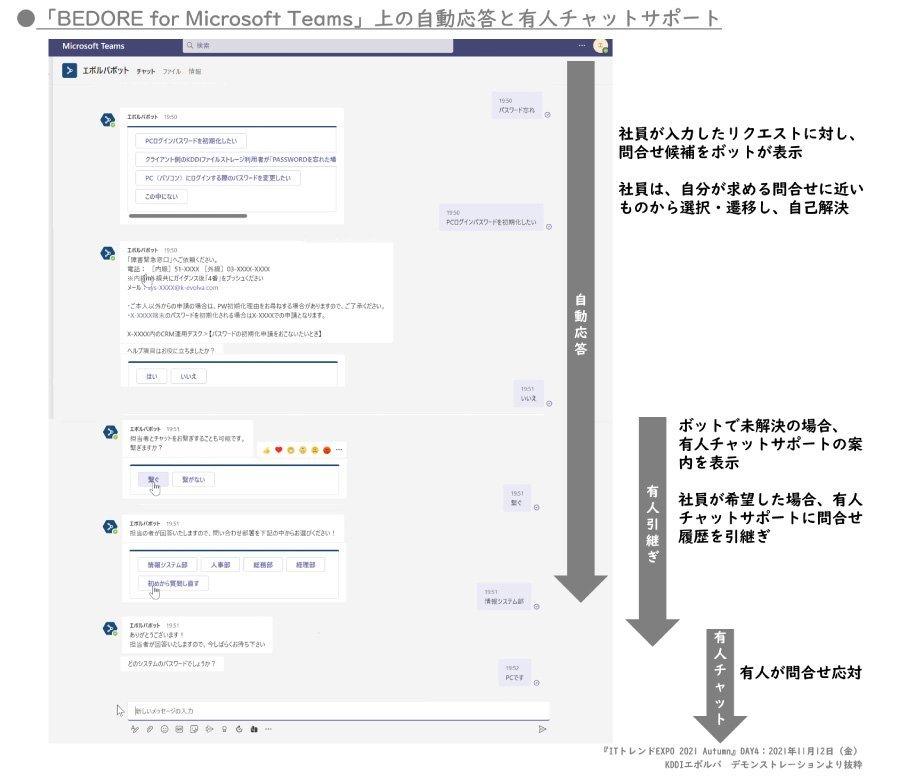React with thumbs-up on the chat message
This screenshot has width=900, height=777.
click(266, 450)
